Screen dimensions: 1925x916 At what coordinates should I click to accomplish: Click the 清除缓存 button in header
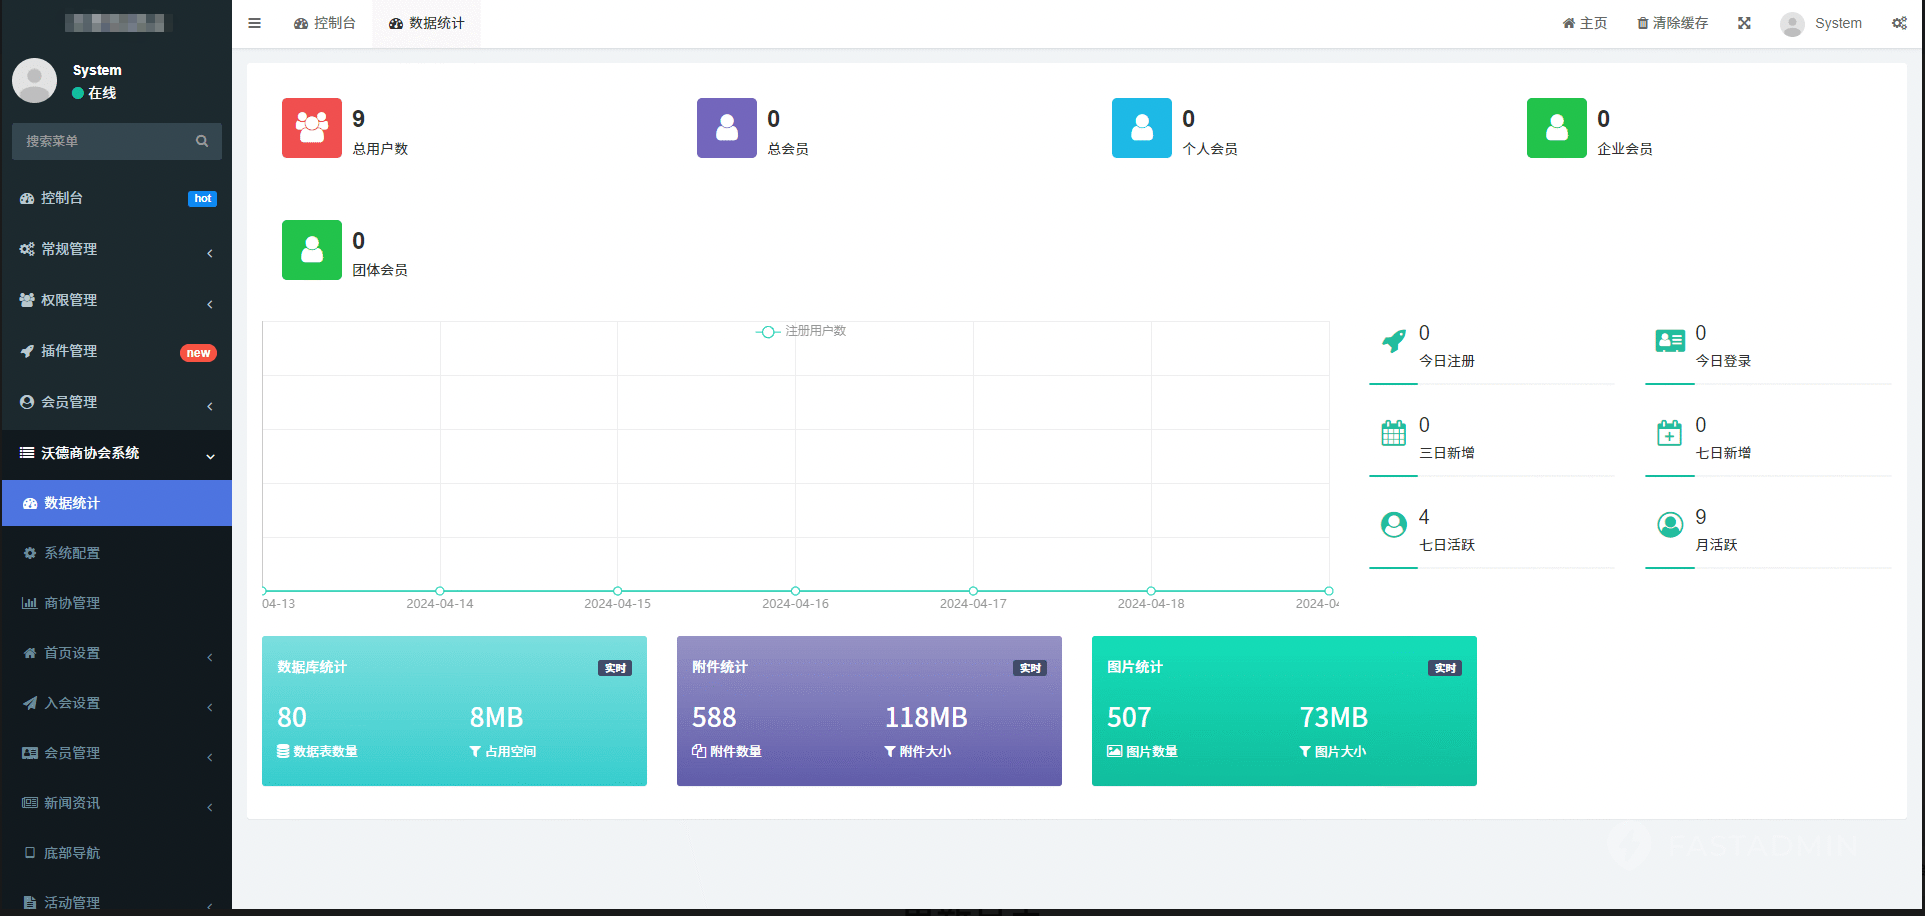1672,23
